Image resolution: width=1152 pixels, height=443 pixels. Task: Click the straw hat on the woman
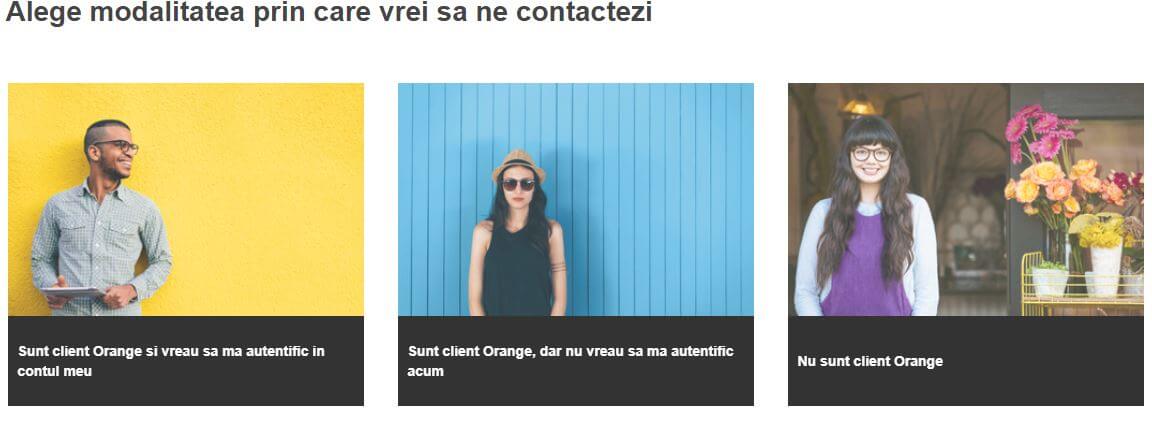click(x=519, y=164)
